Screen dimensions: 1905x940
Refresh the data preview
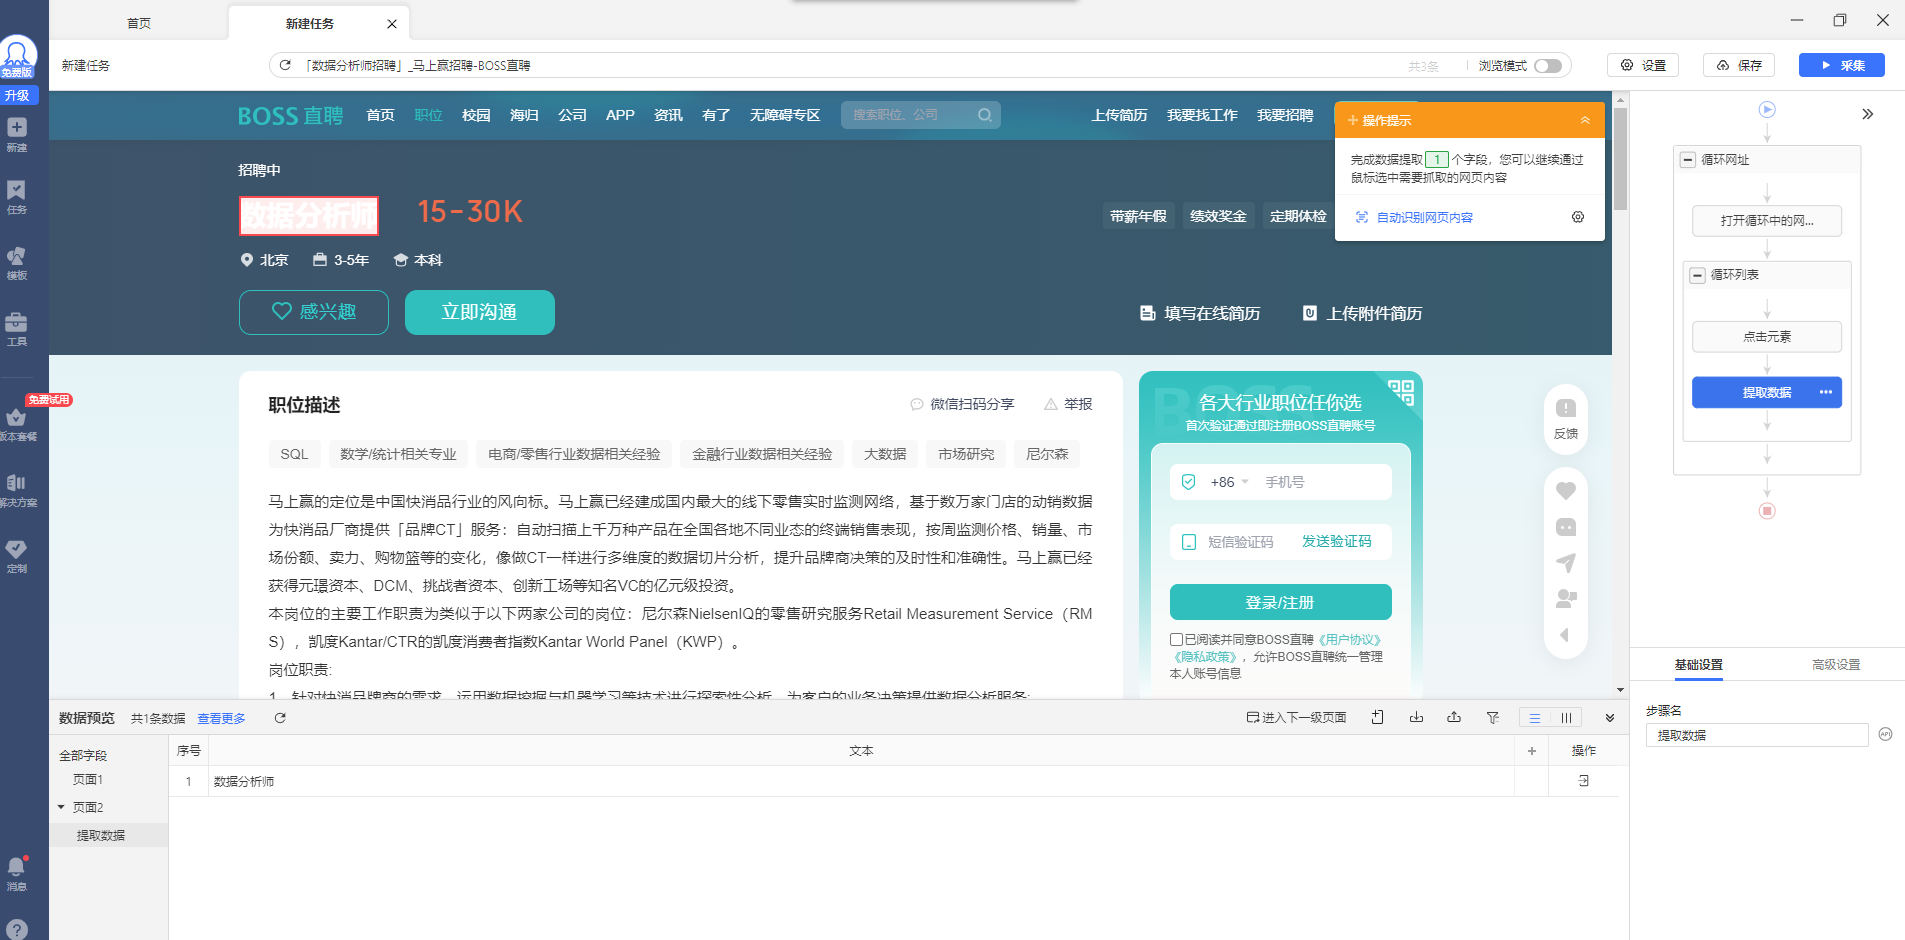(280, 718)
